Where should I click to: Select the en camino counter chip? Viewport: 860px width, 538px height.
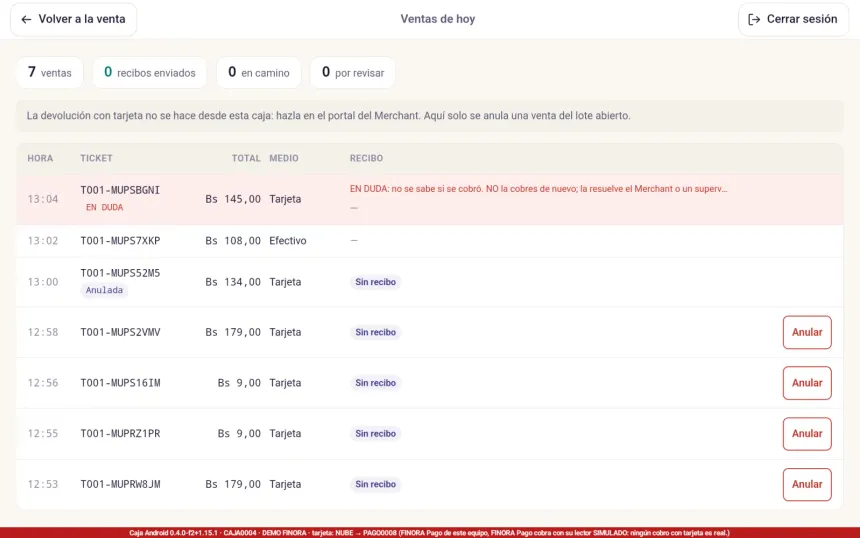[x=259, y=72]
